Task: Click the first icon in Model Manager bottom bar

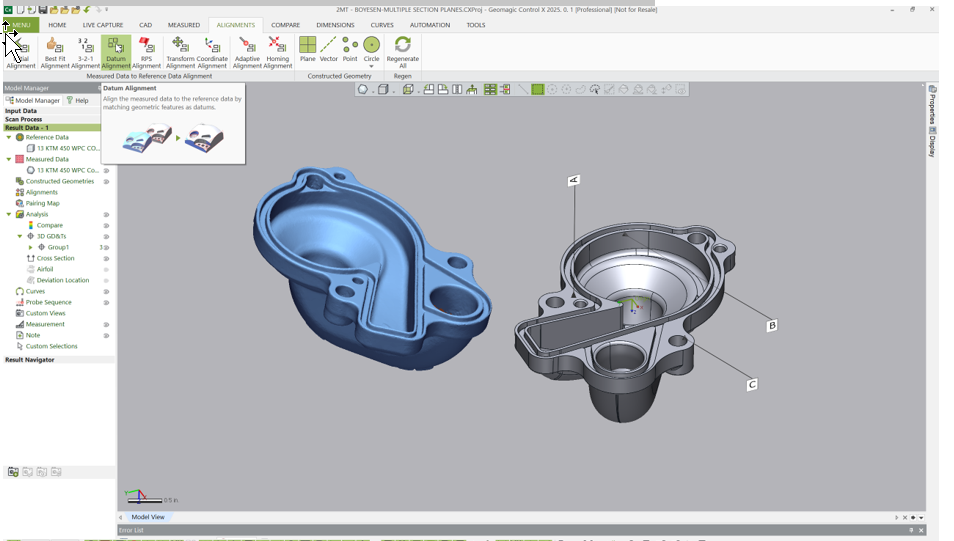Action: (x=13, y=472)
